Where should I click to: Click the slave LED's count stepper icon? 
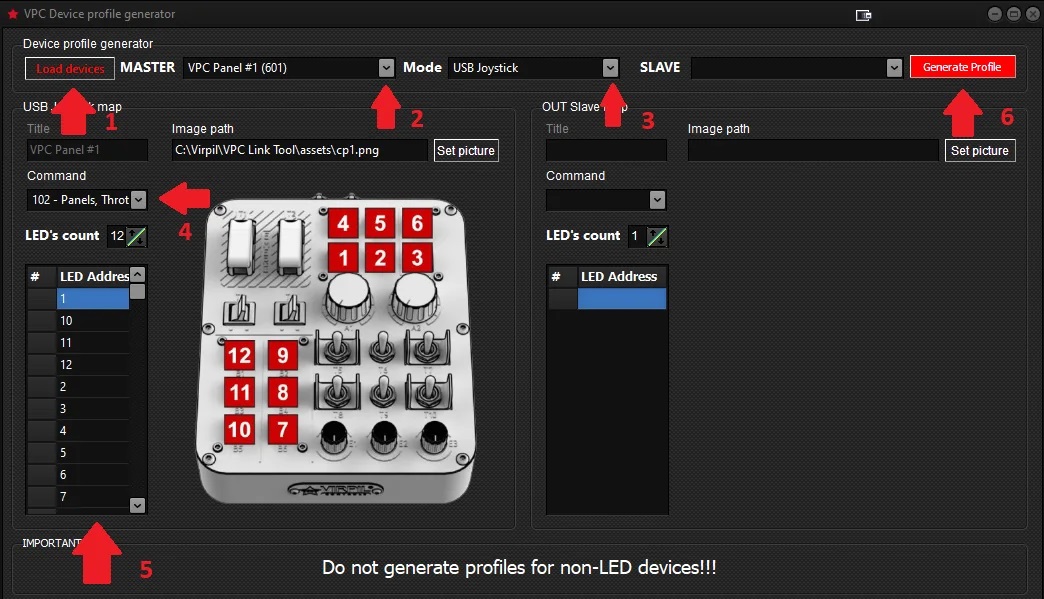pos(657,236)
